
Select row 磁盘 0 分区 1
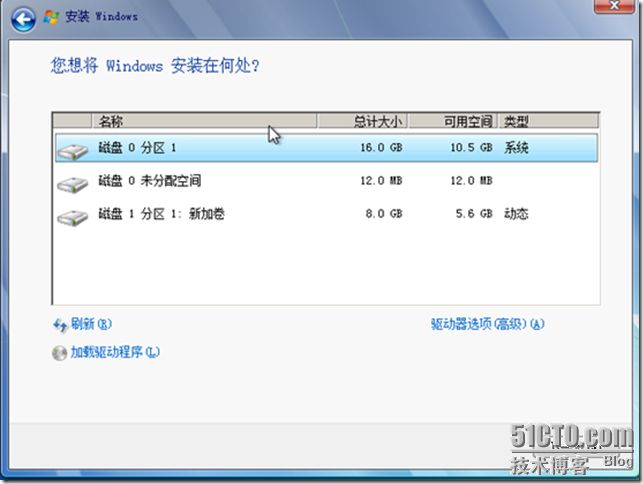tap(326, 148)
